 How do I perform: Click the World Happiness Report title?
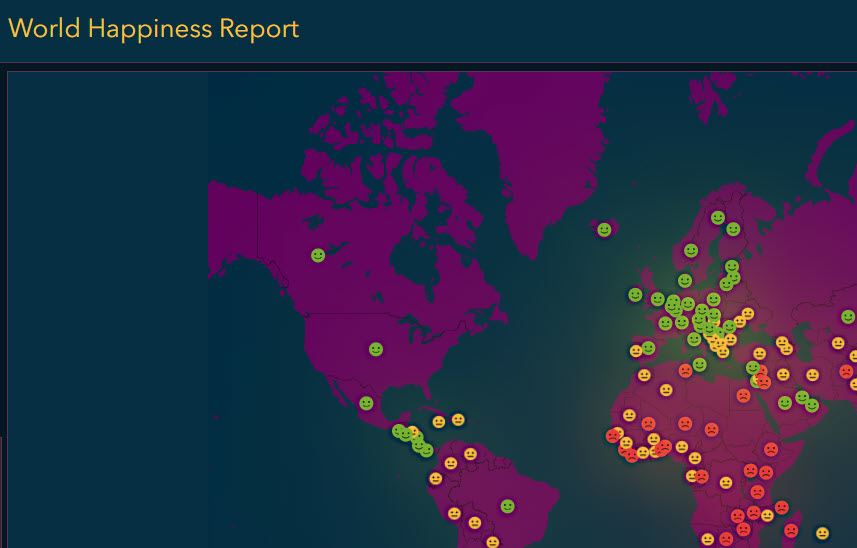pyautogui.click(x=153, y=28)
